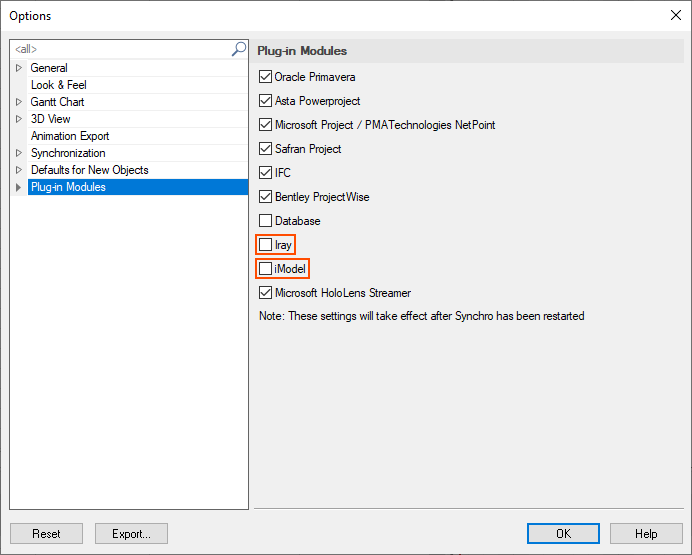Click the Export... button
The height and width of the screenshot is (555, 692).
tap(131, 533)
